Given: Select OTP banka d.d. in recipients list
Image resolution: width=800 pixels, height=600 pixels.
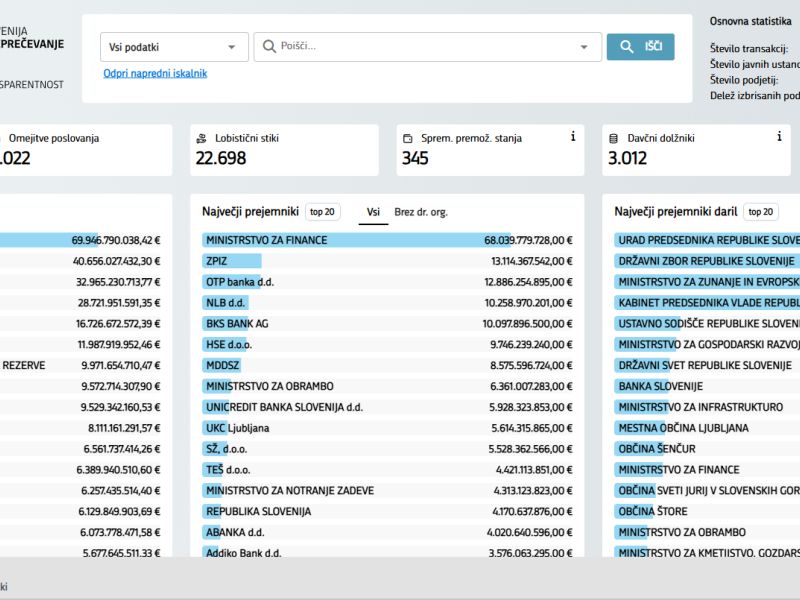Looking at the screenshot, I should 240,282.
